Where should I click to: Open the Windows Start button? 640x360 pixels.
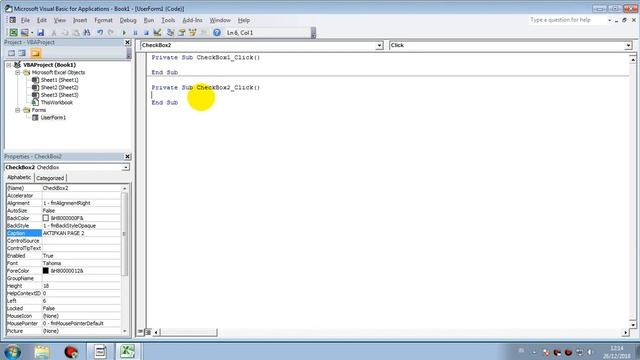click(12, 351)
